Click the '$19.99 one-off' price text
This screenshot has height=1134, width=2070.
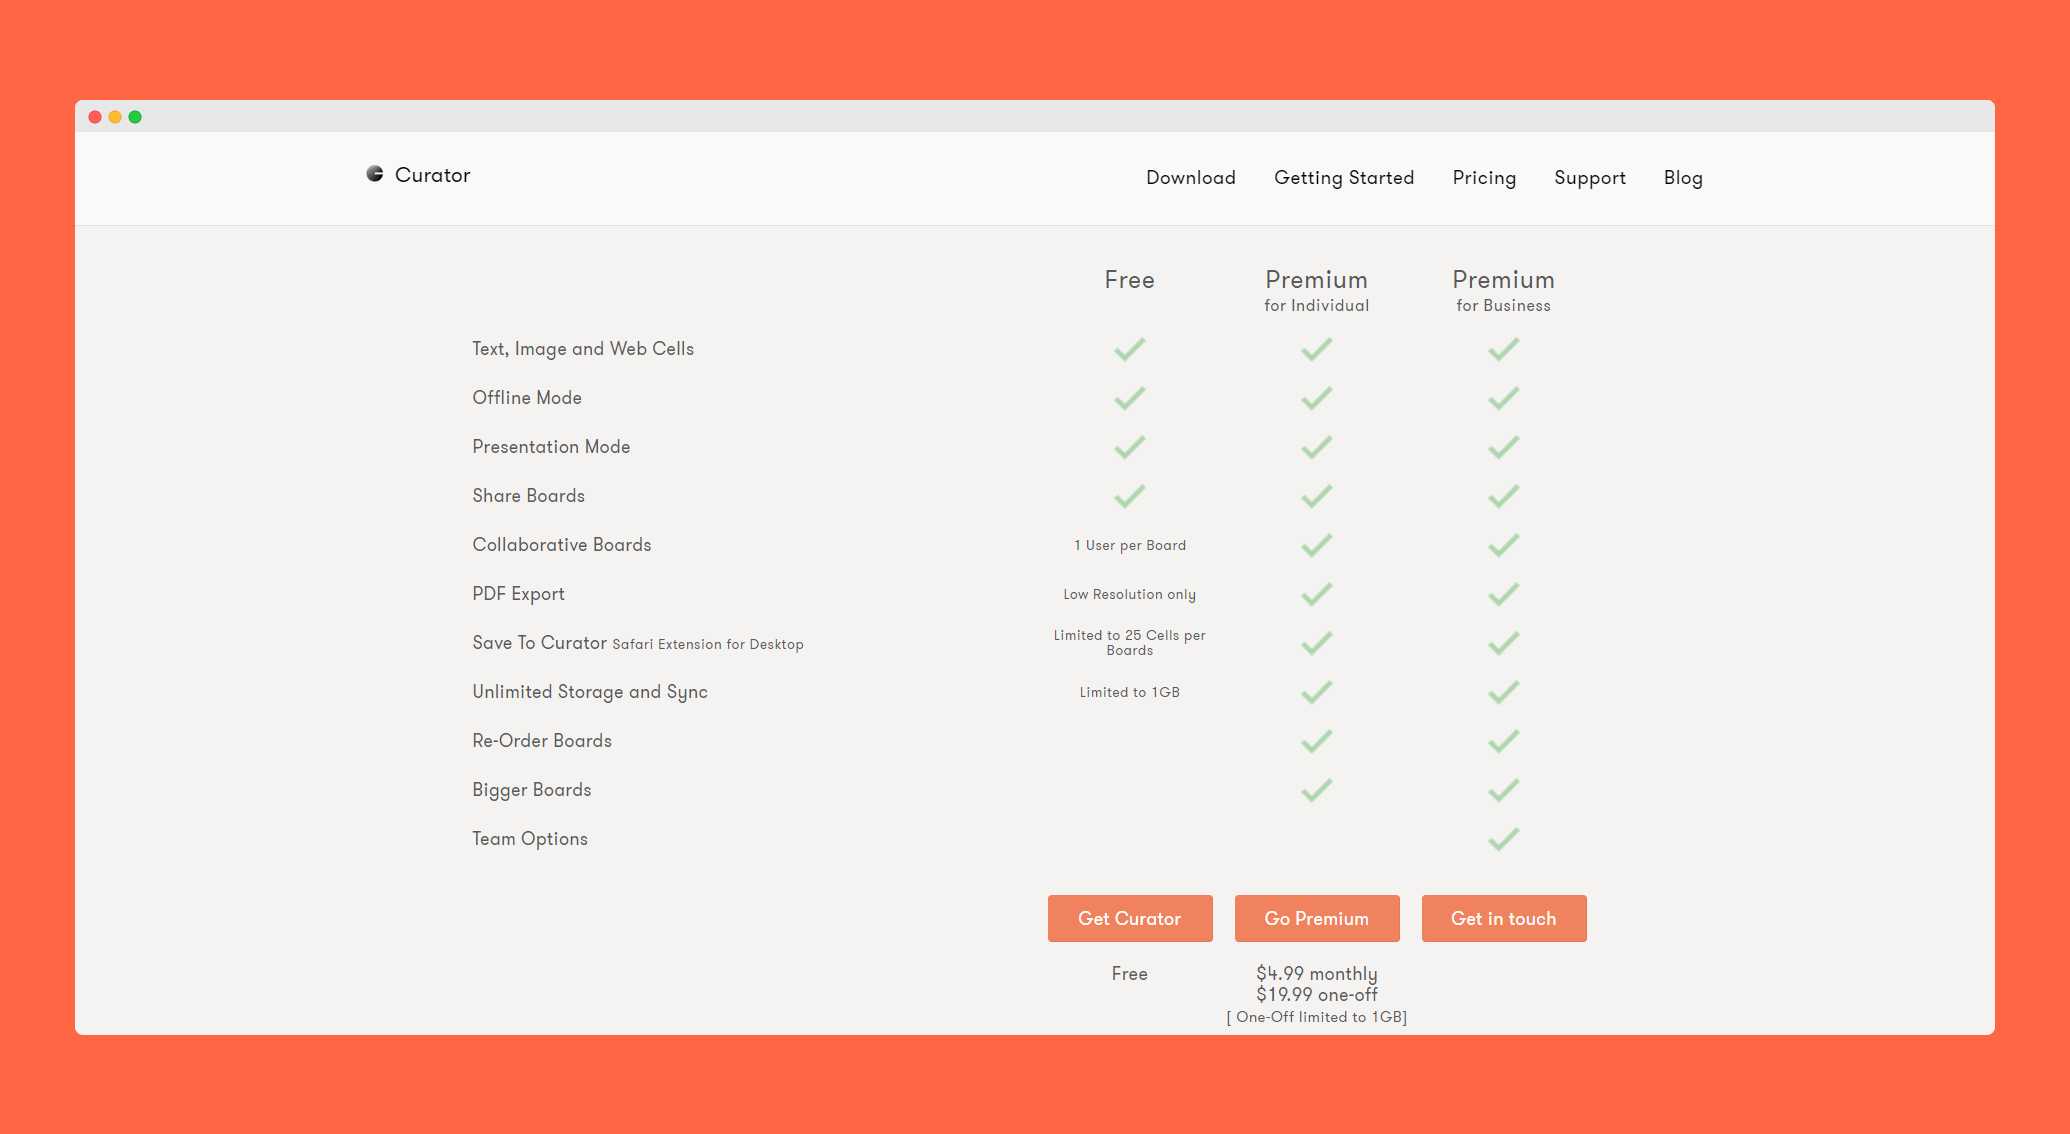point(1317,995)
